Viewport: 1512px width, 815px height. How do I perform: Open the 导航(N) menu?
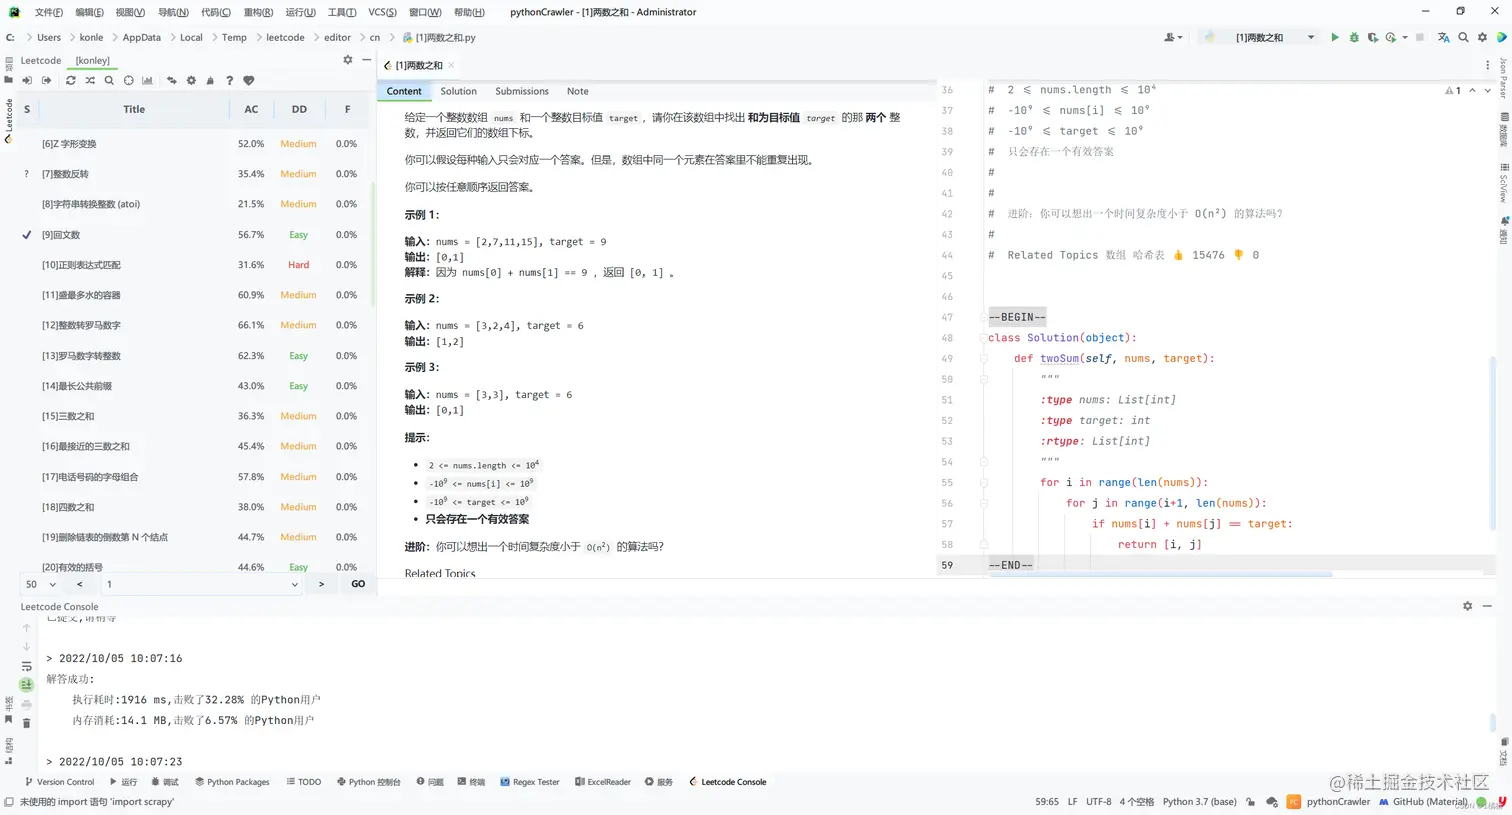(173, 12)
